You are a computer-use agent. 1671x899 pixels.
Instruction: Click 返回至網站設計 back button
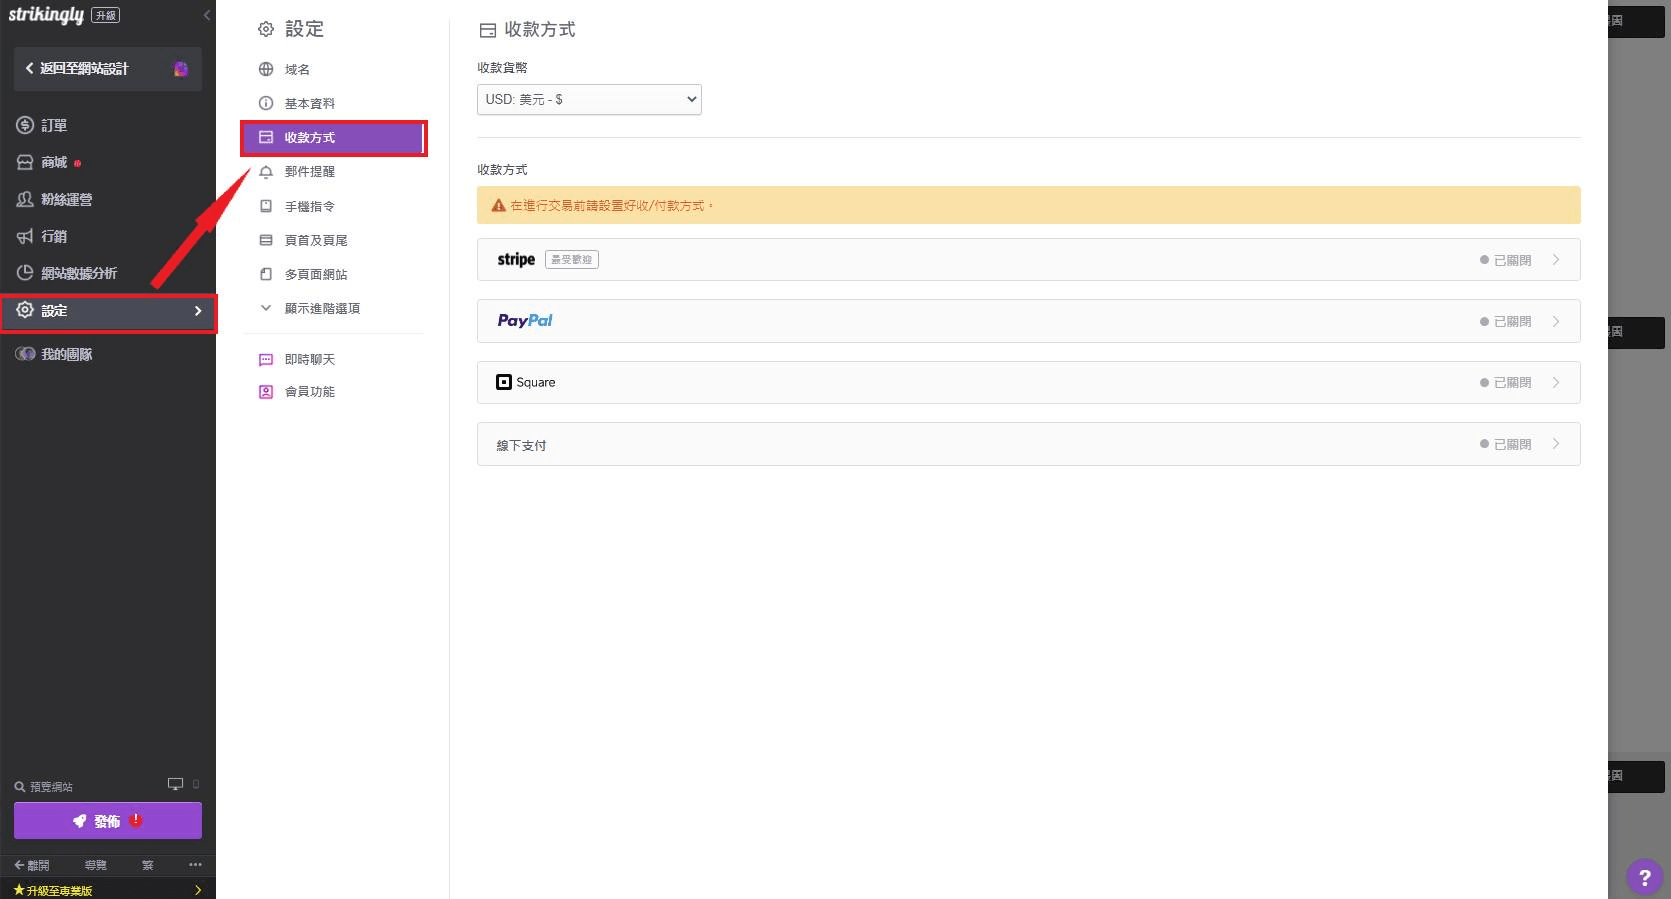(x=84, y=69)
